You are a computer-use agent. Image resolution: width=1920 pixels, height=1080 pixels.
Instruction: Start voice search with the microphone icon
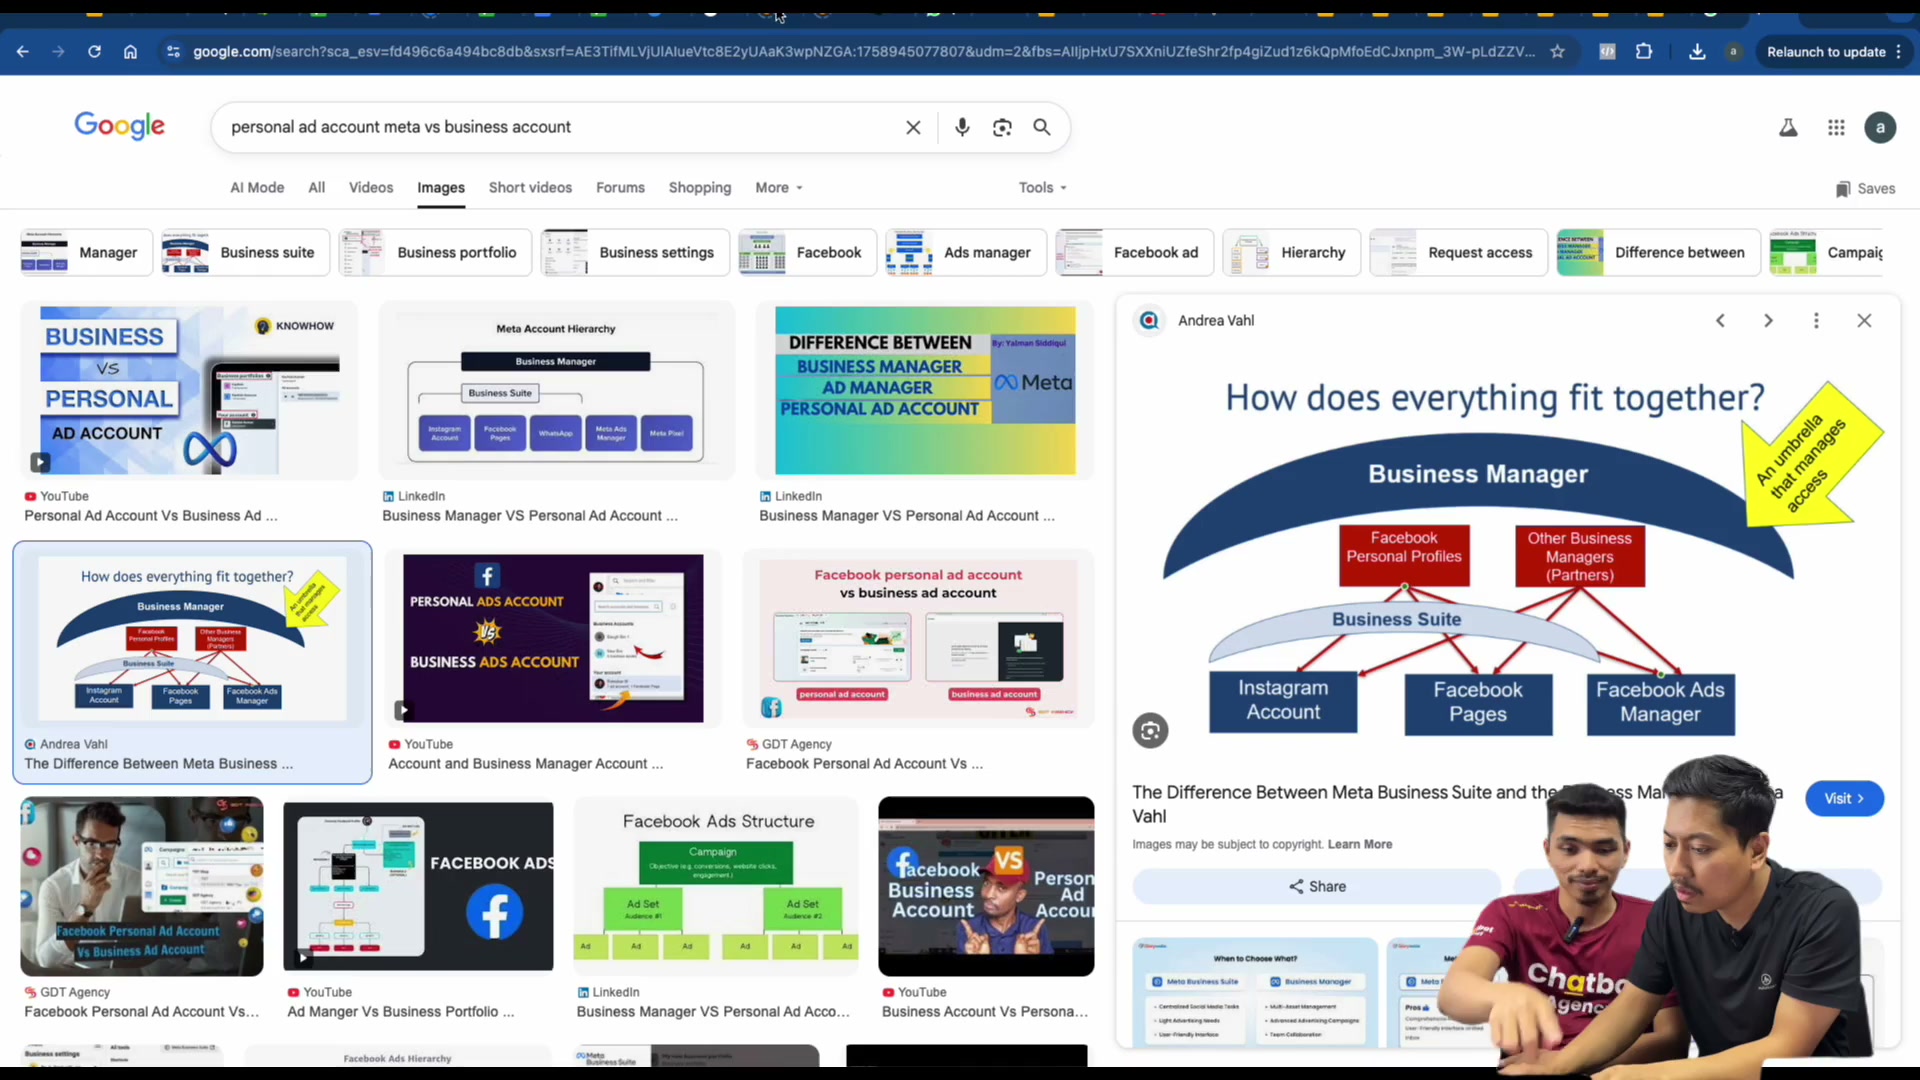coord(962,127)
